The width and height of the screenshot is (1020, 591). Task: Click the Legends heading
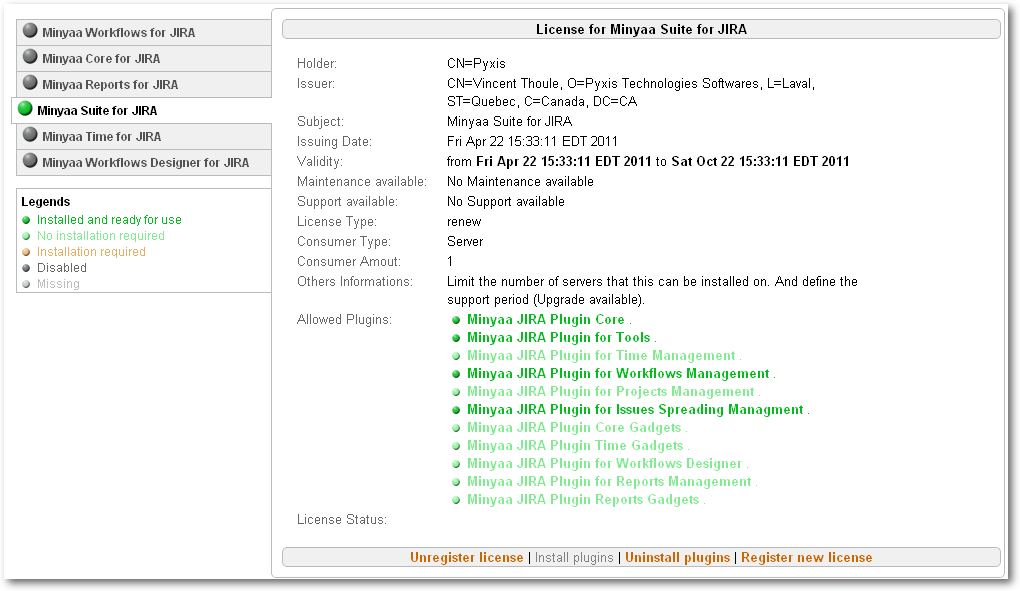click(46, 202)
